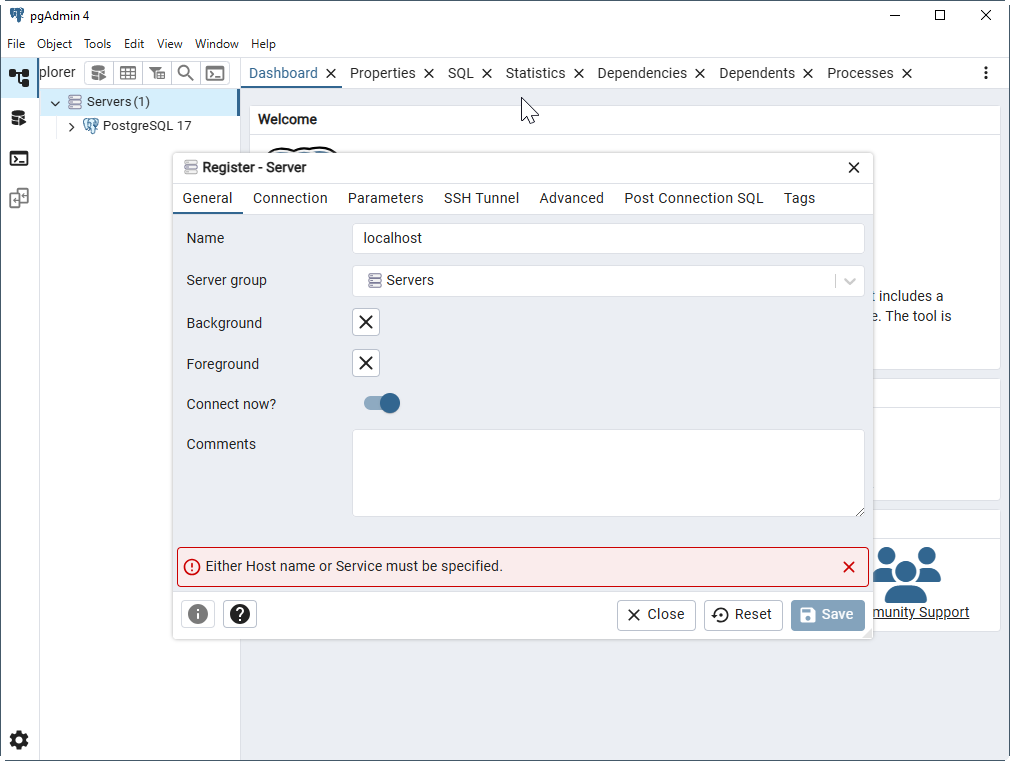Screen dimensions: 1010x761
Task: Close the Dependencies tab
Action: [x=700, y=73]
